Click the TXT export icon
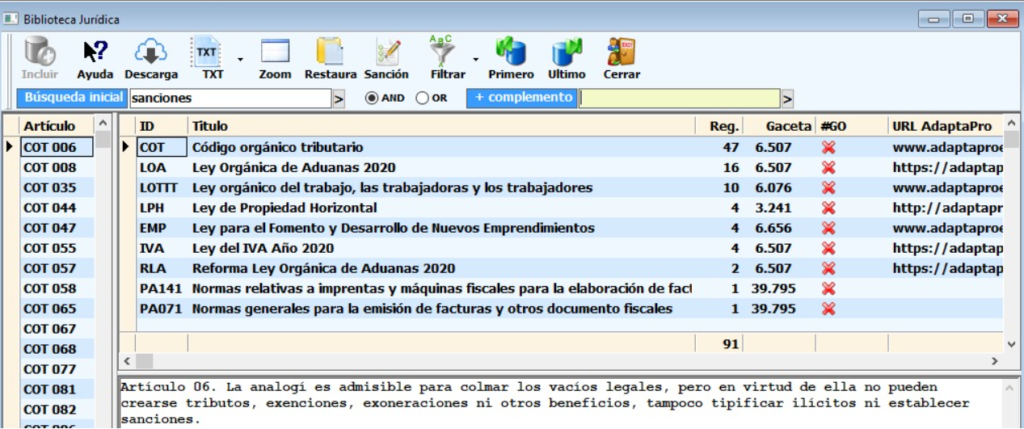The width and height of the screenshot is (1024, 429). point(207,52)
